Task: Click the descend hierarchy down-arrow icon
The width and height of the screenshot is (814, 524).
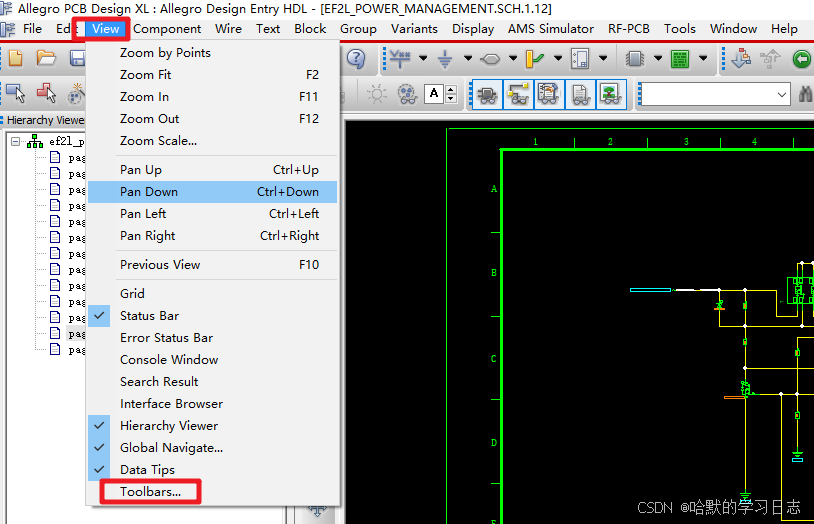Action: pos(741,59)
